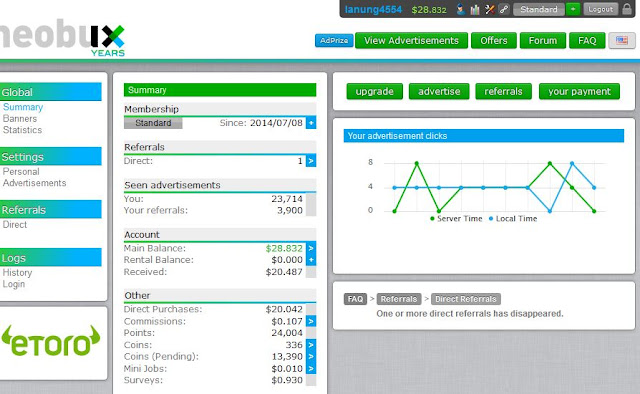
Task: Click the eToro advertisement banner
Action: pyautogui.click(x=51, y=342)
